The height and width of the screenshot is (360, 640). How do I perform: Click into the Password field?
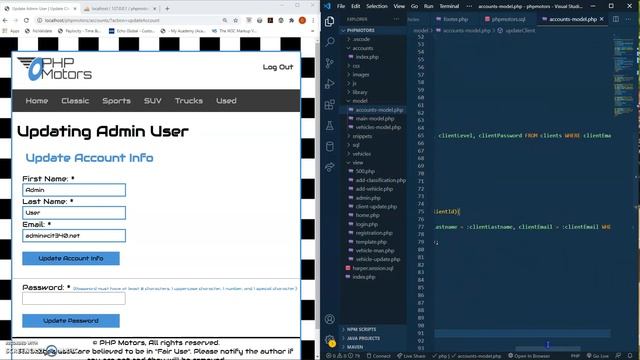[74, 298]
